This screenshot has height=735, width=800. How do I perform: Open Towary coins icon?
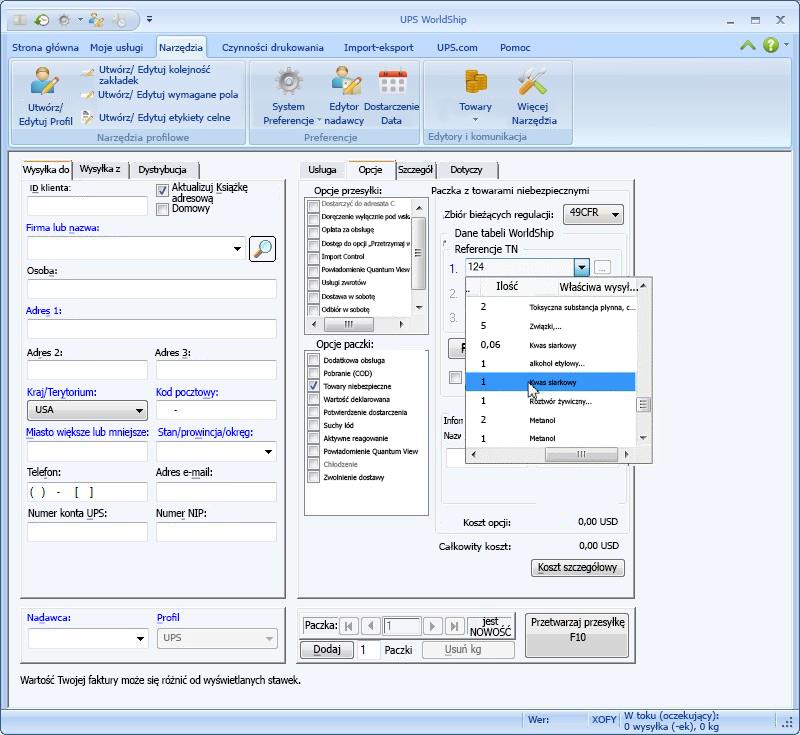pos(476,82)
